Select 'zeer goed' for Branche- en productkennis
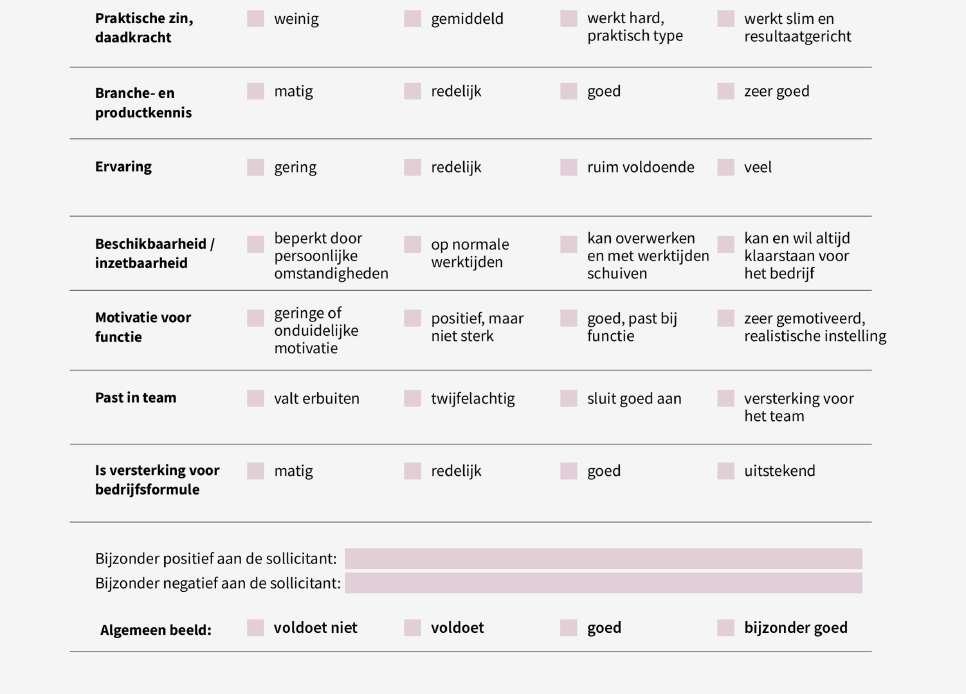 click(x=726, y=91)
